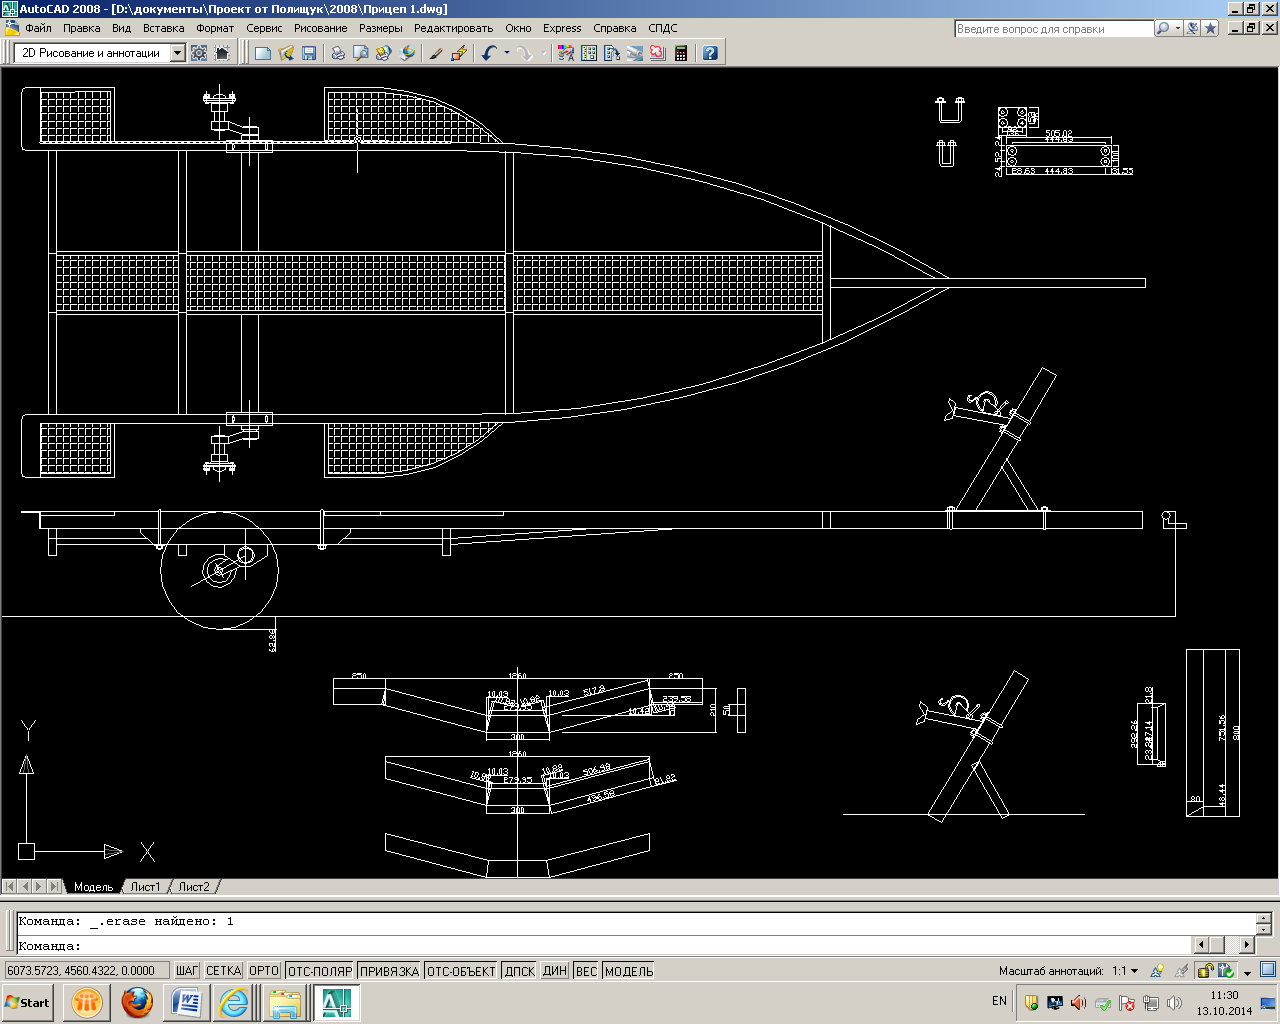Toggle СЕТКА grid display

click(x=223, y=971)
